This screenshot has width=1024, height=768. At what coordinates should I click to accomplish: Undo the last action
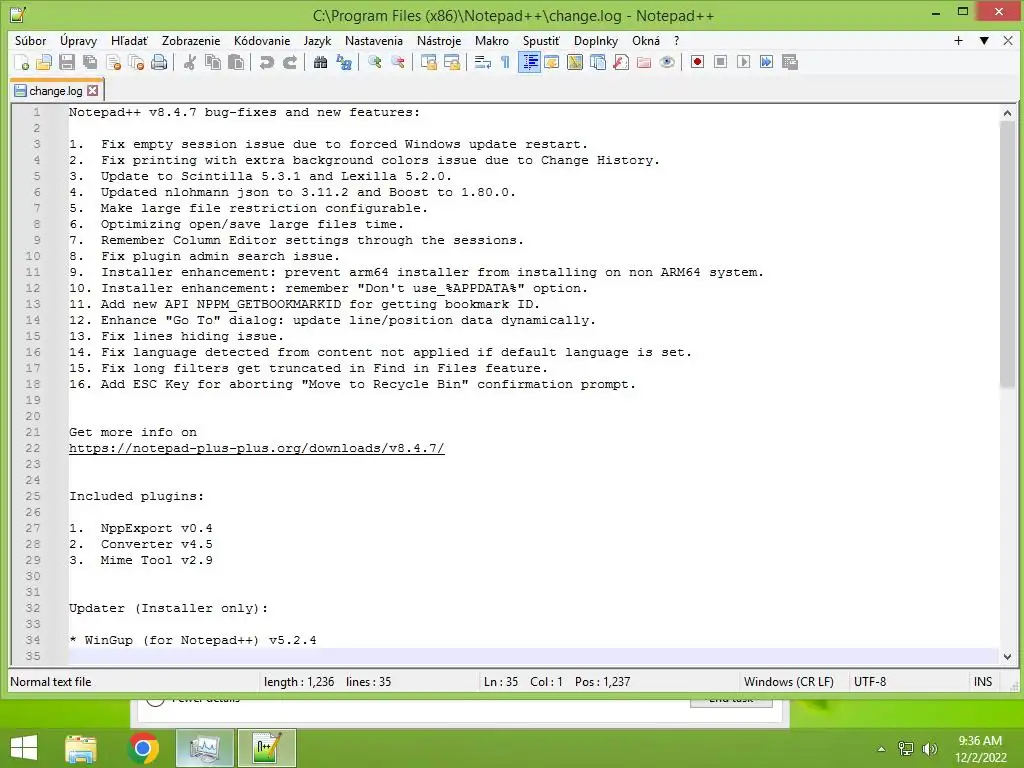click(x=266, y=62)
